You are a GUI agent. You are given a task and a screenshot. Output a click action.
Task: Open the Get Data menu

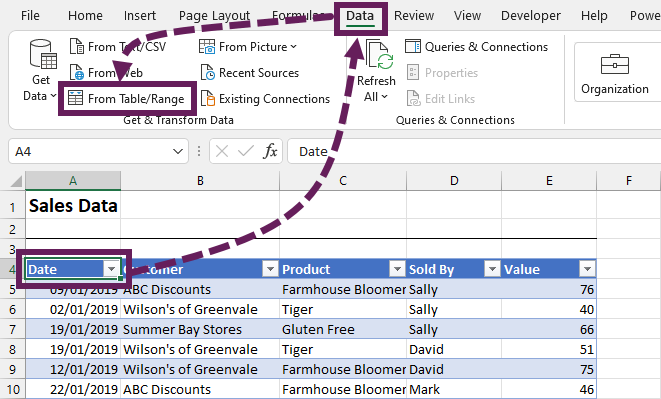[41, 71]
